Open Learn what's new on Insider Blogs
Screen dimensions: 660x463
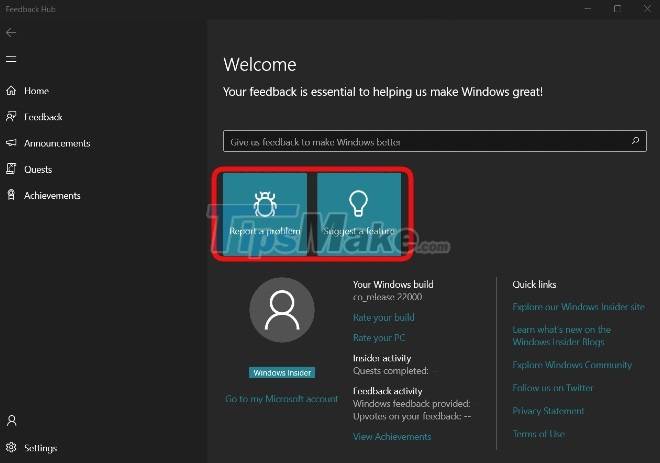point(562,335)
